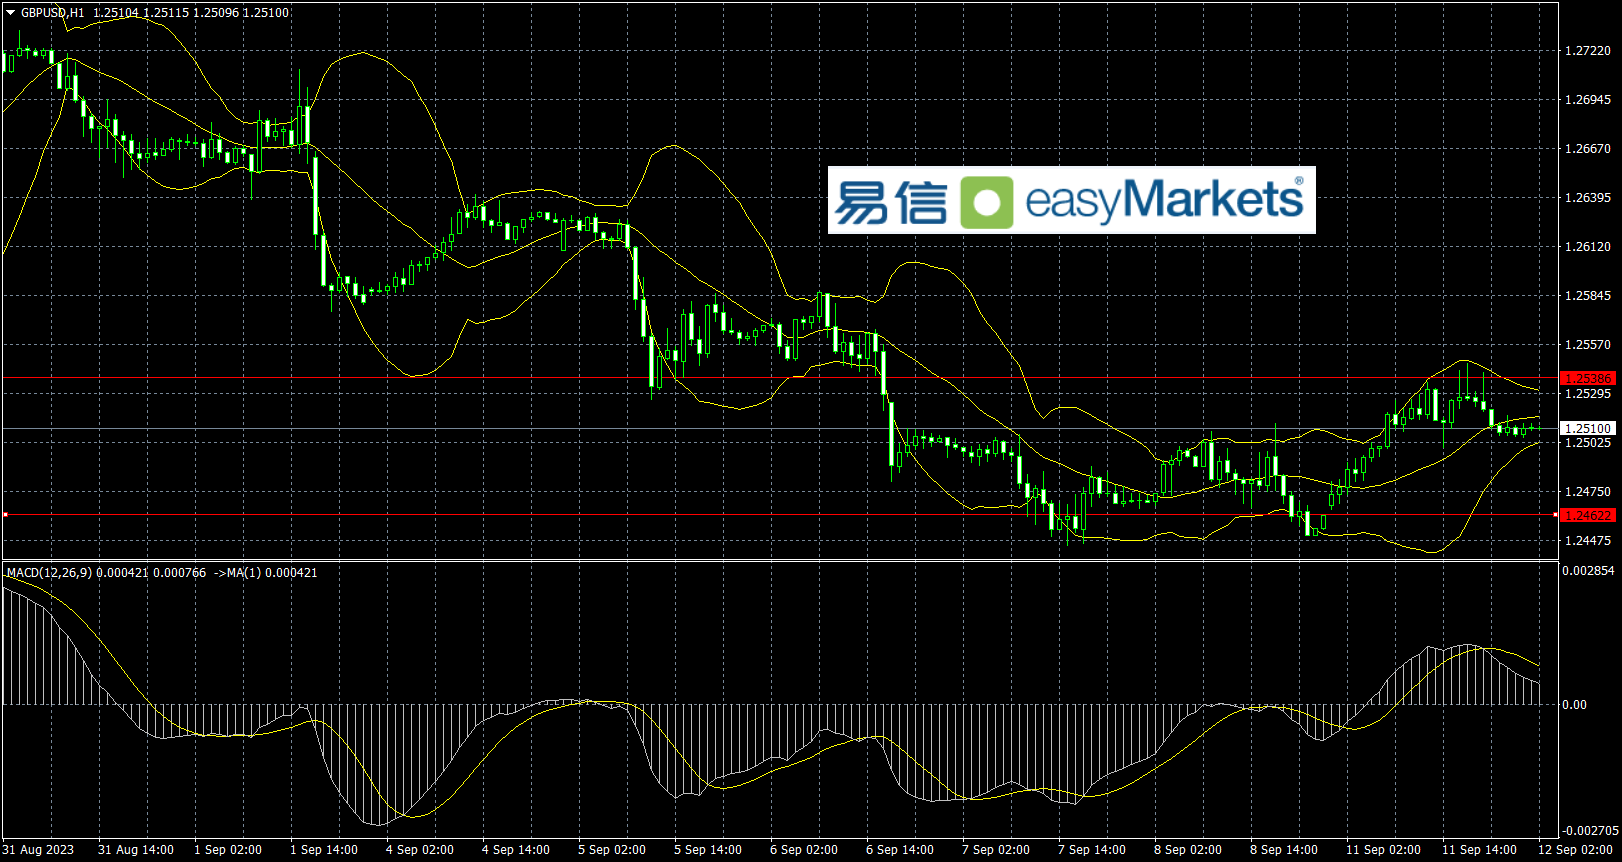The image size is (1622, 862).
Task: Click the 6 Sep 14:00 time label
Action: click(900, 850)
